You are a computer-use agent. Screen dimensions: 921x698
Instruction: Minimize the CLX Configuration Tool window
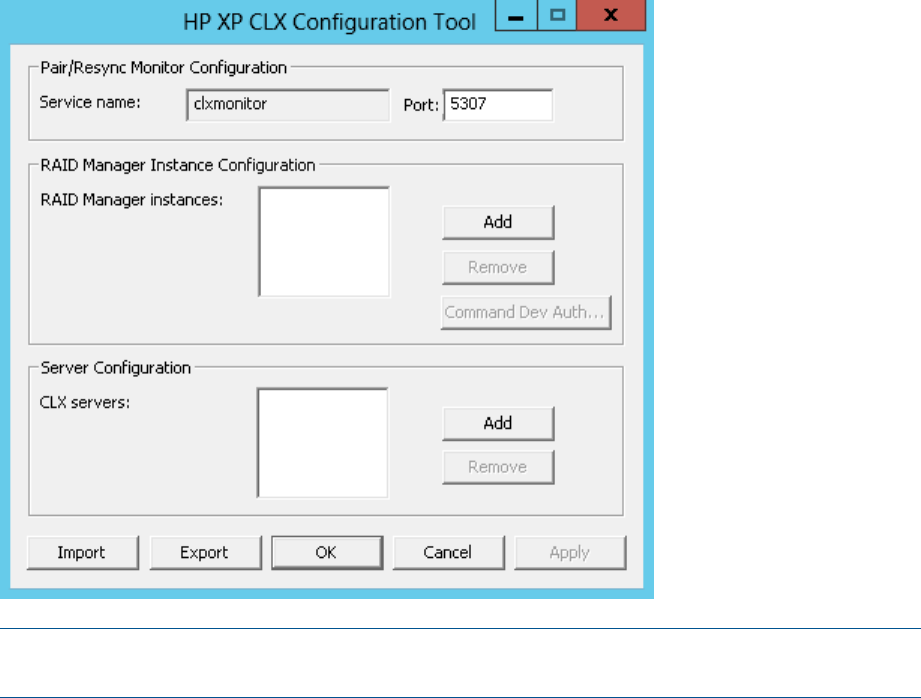(x=516, y=15)
